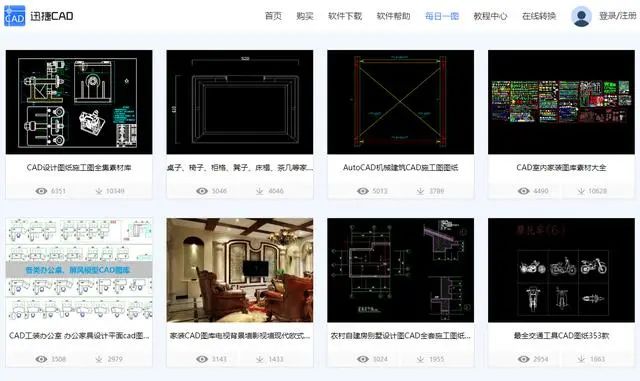This screenshot has width=640, height=381.
Task: Select the 每日一图 navigation tab
Action: pyautogui.click(x=442, y=16)
